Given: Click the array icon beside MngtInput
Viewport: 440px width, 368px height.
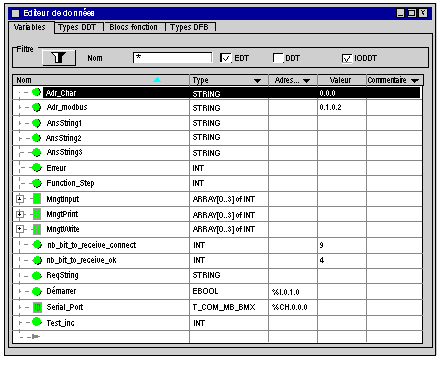Looking at the screenshot, I should coord(37,199).
